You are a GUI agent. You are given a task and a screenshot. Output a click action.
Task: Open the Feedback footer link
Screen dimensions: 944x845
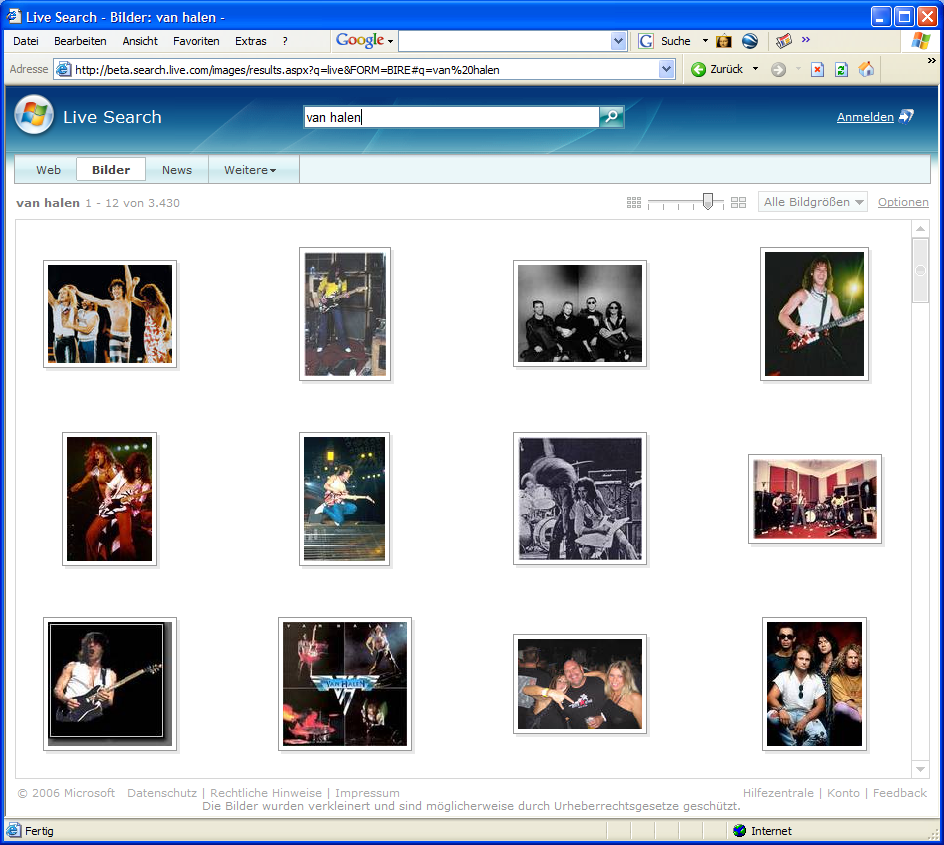point(900,793)
